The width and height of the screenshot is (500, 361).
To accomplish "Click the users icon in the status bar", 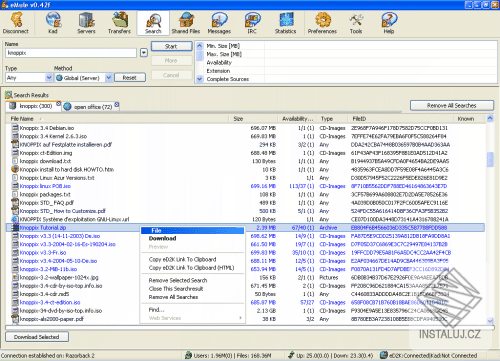I will point(188,355).
